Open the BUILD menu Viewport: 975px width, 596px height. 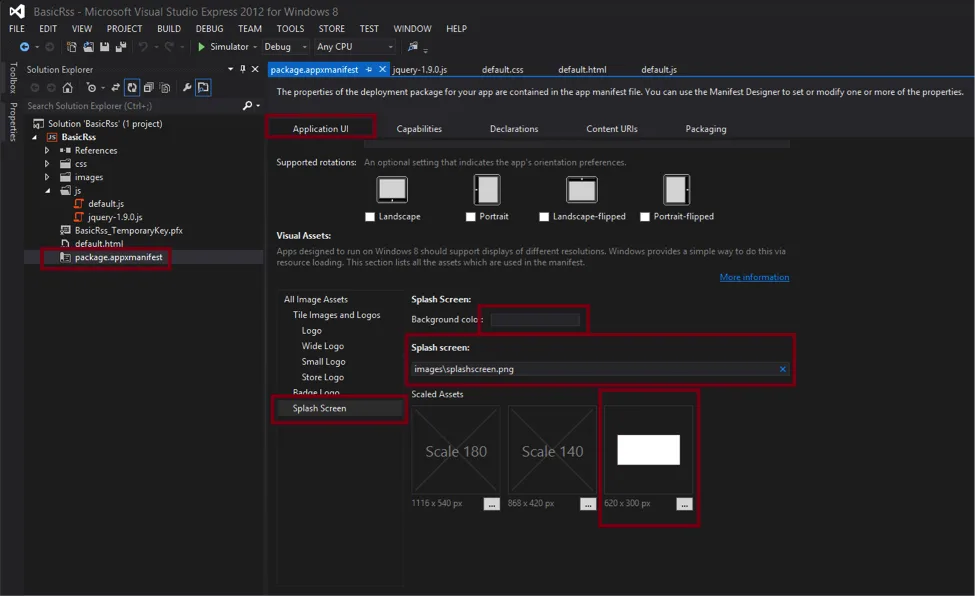(x=169, y=29)
